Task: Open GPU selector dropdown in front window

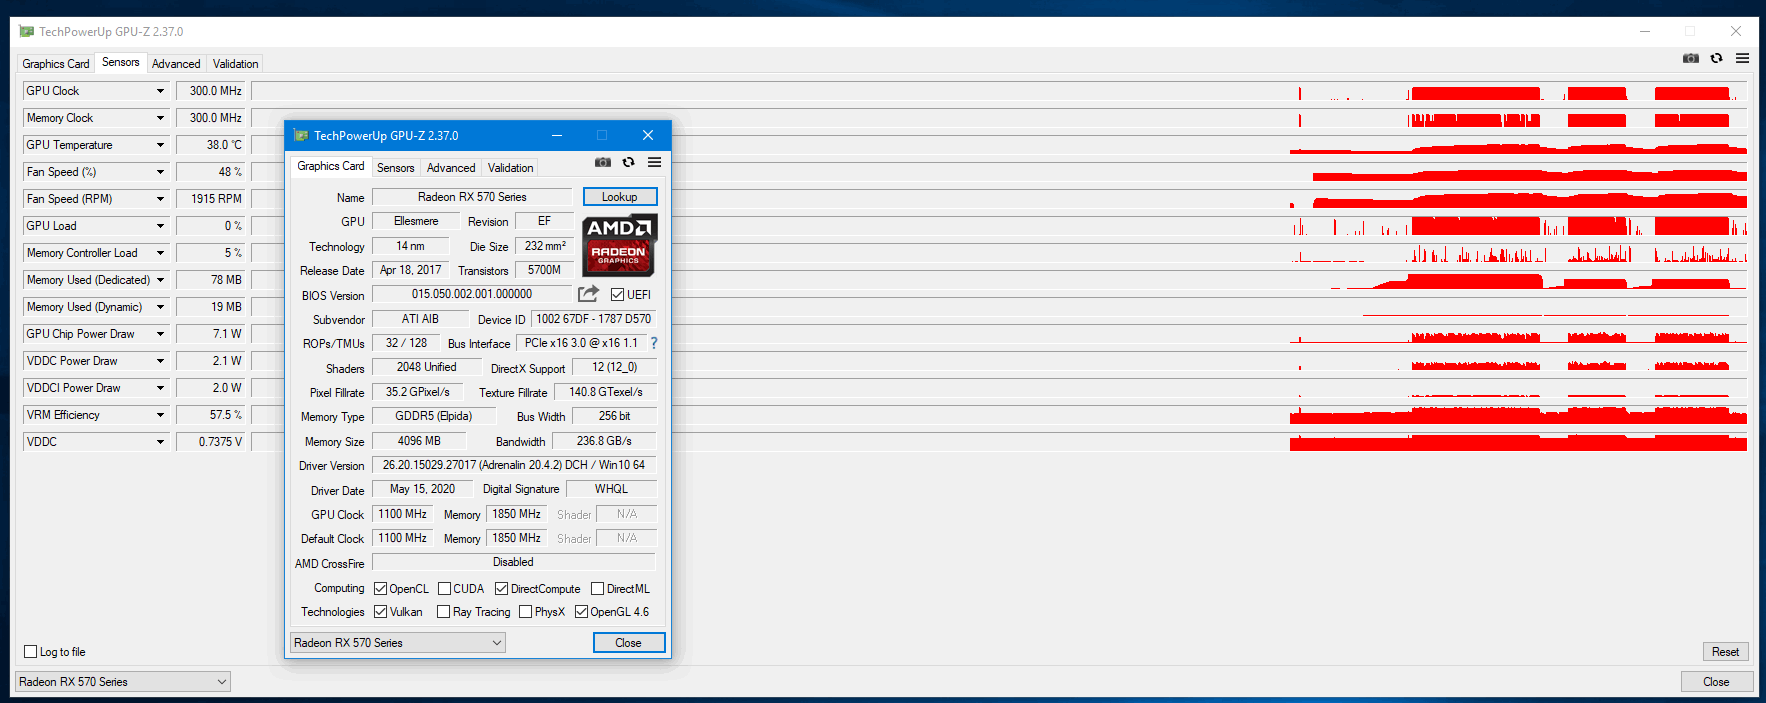Action: (398, 643)
